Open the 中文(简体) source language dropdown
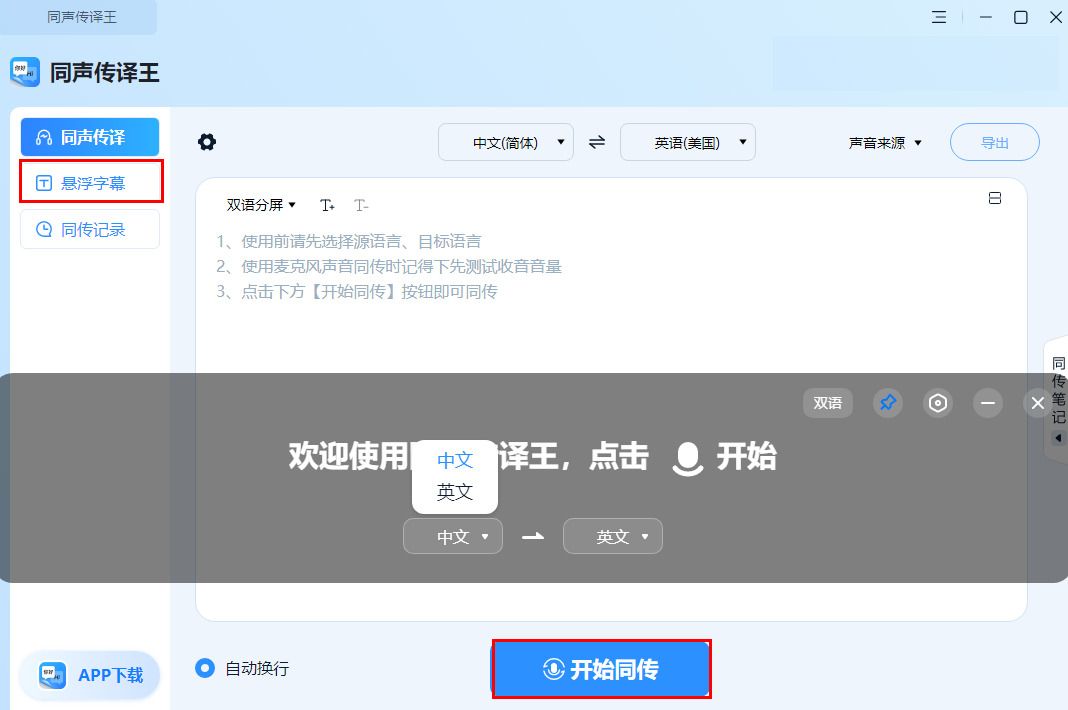Viewport: 1068px width, 710px height. (x=505, y=142)
